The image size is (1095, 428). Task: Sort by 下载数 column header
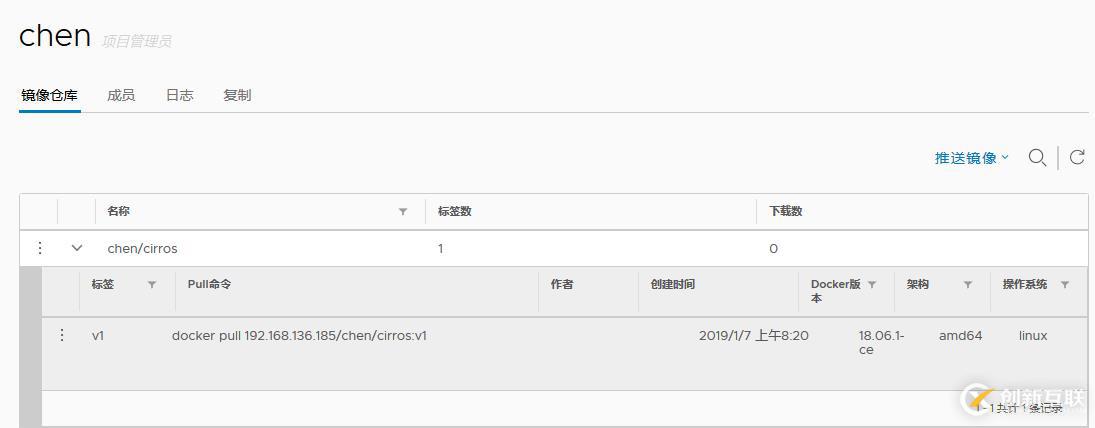tap(786, 212)
